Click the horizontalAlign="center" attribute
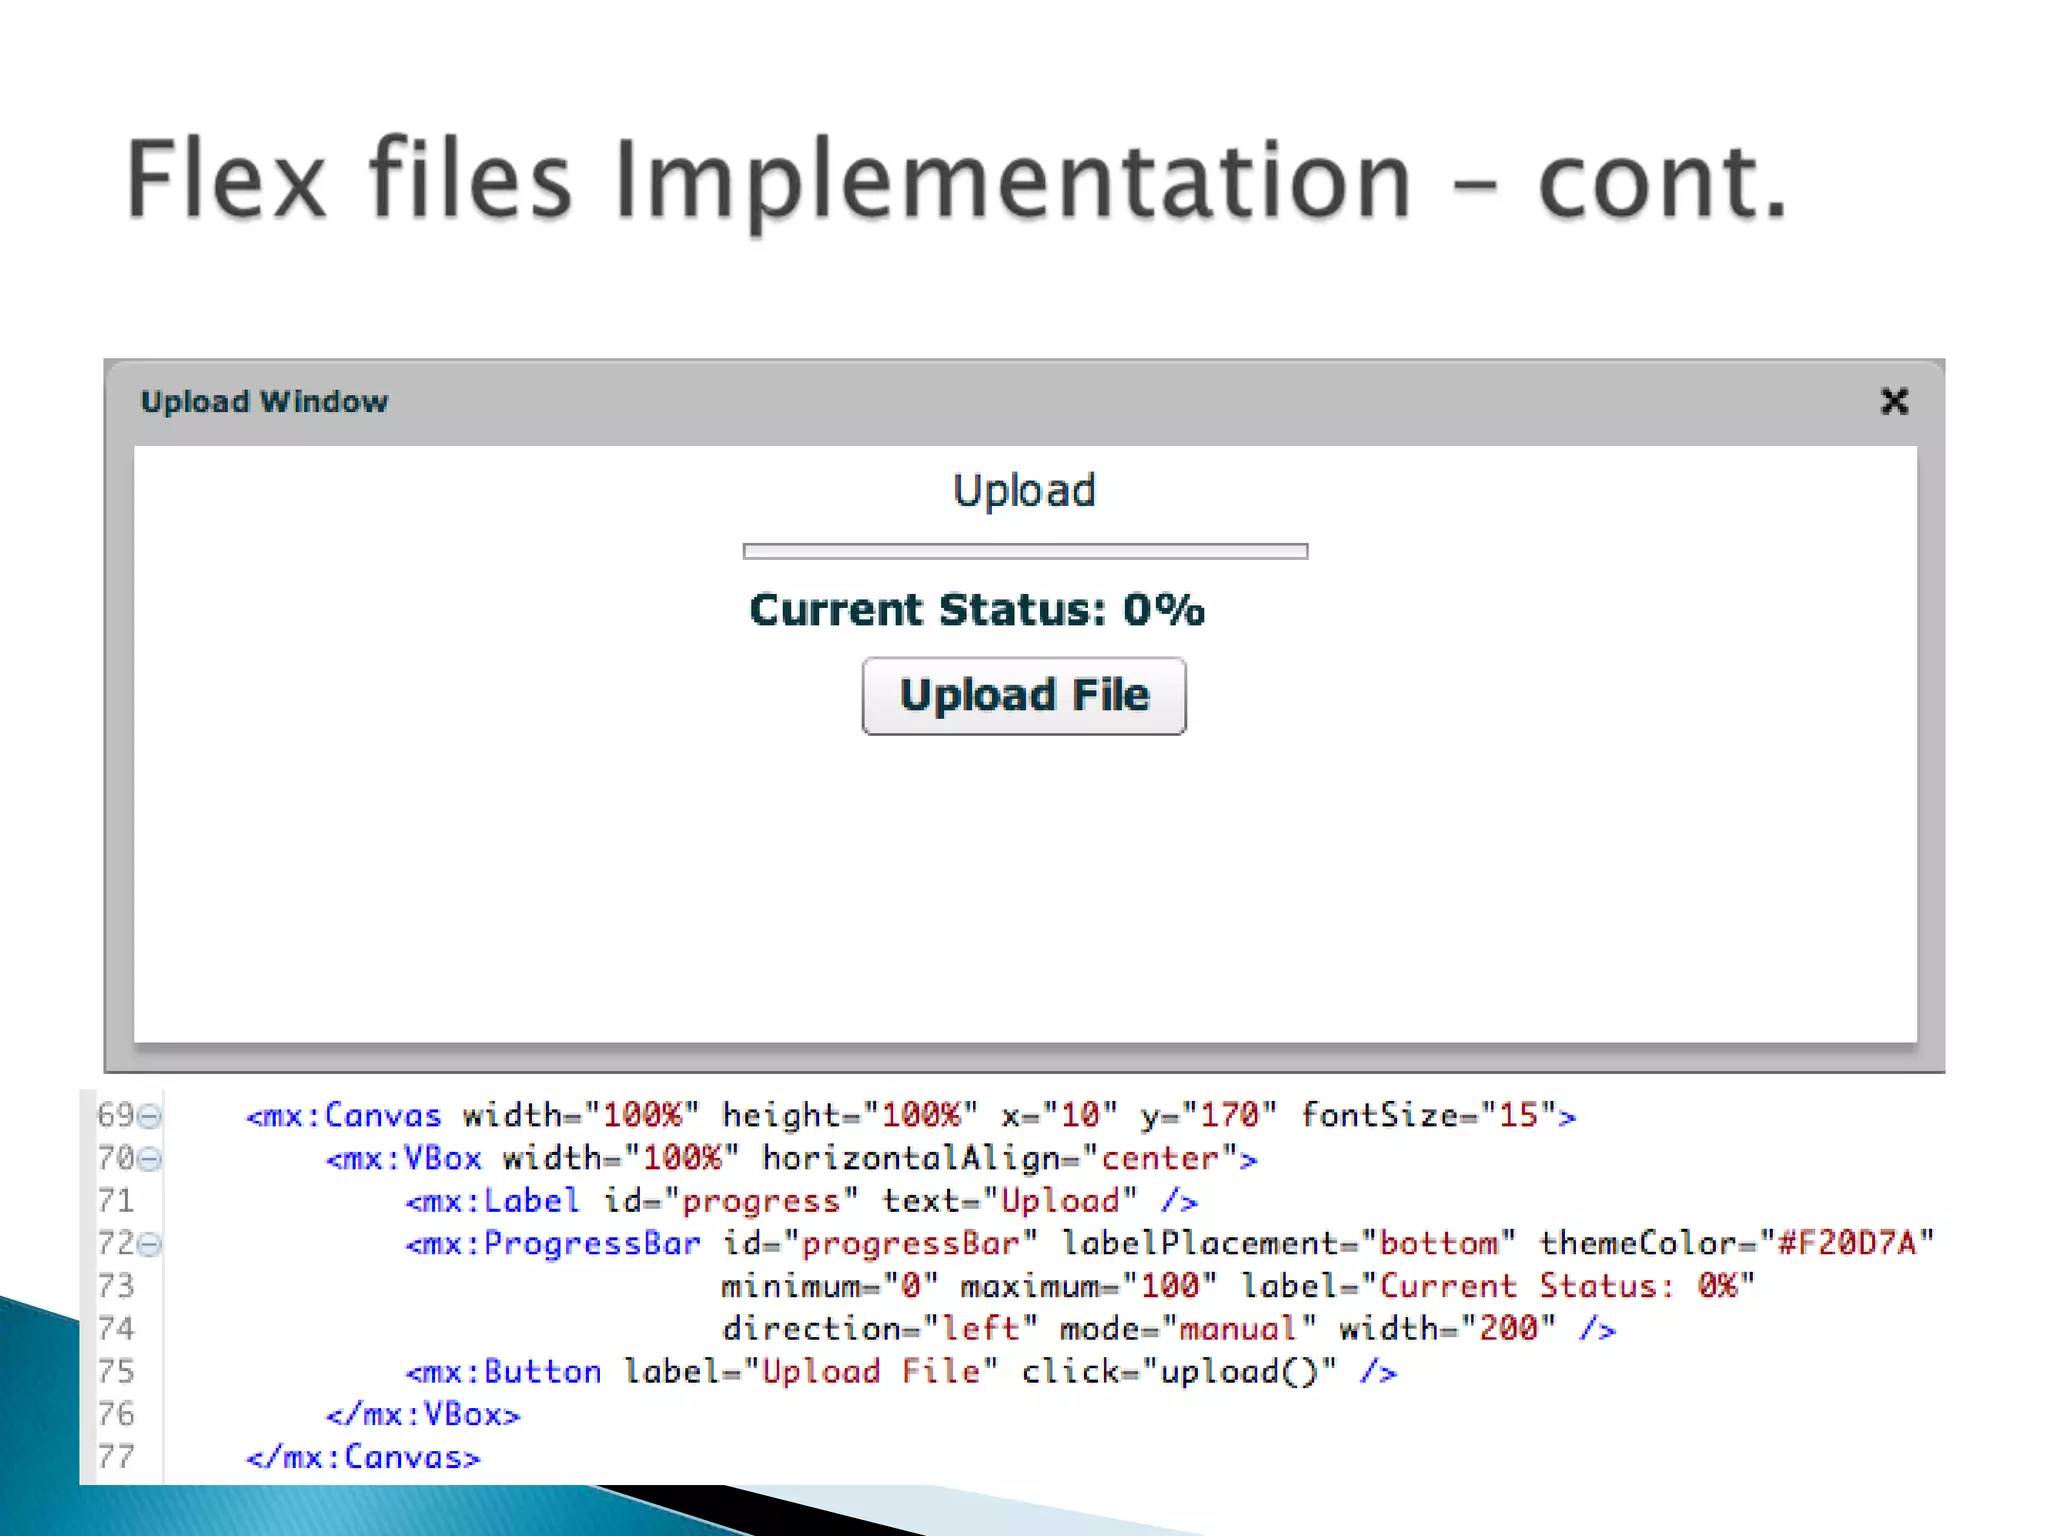This screenshot has height=1536, width=2048. coord(1000,1158)
